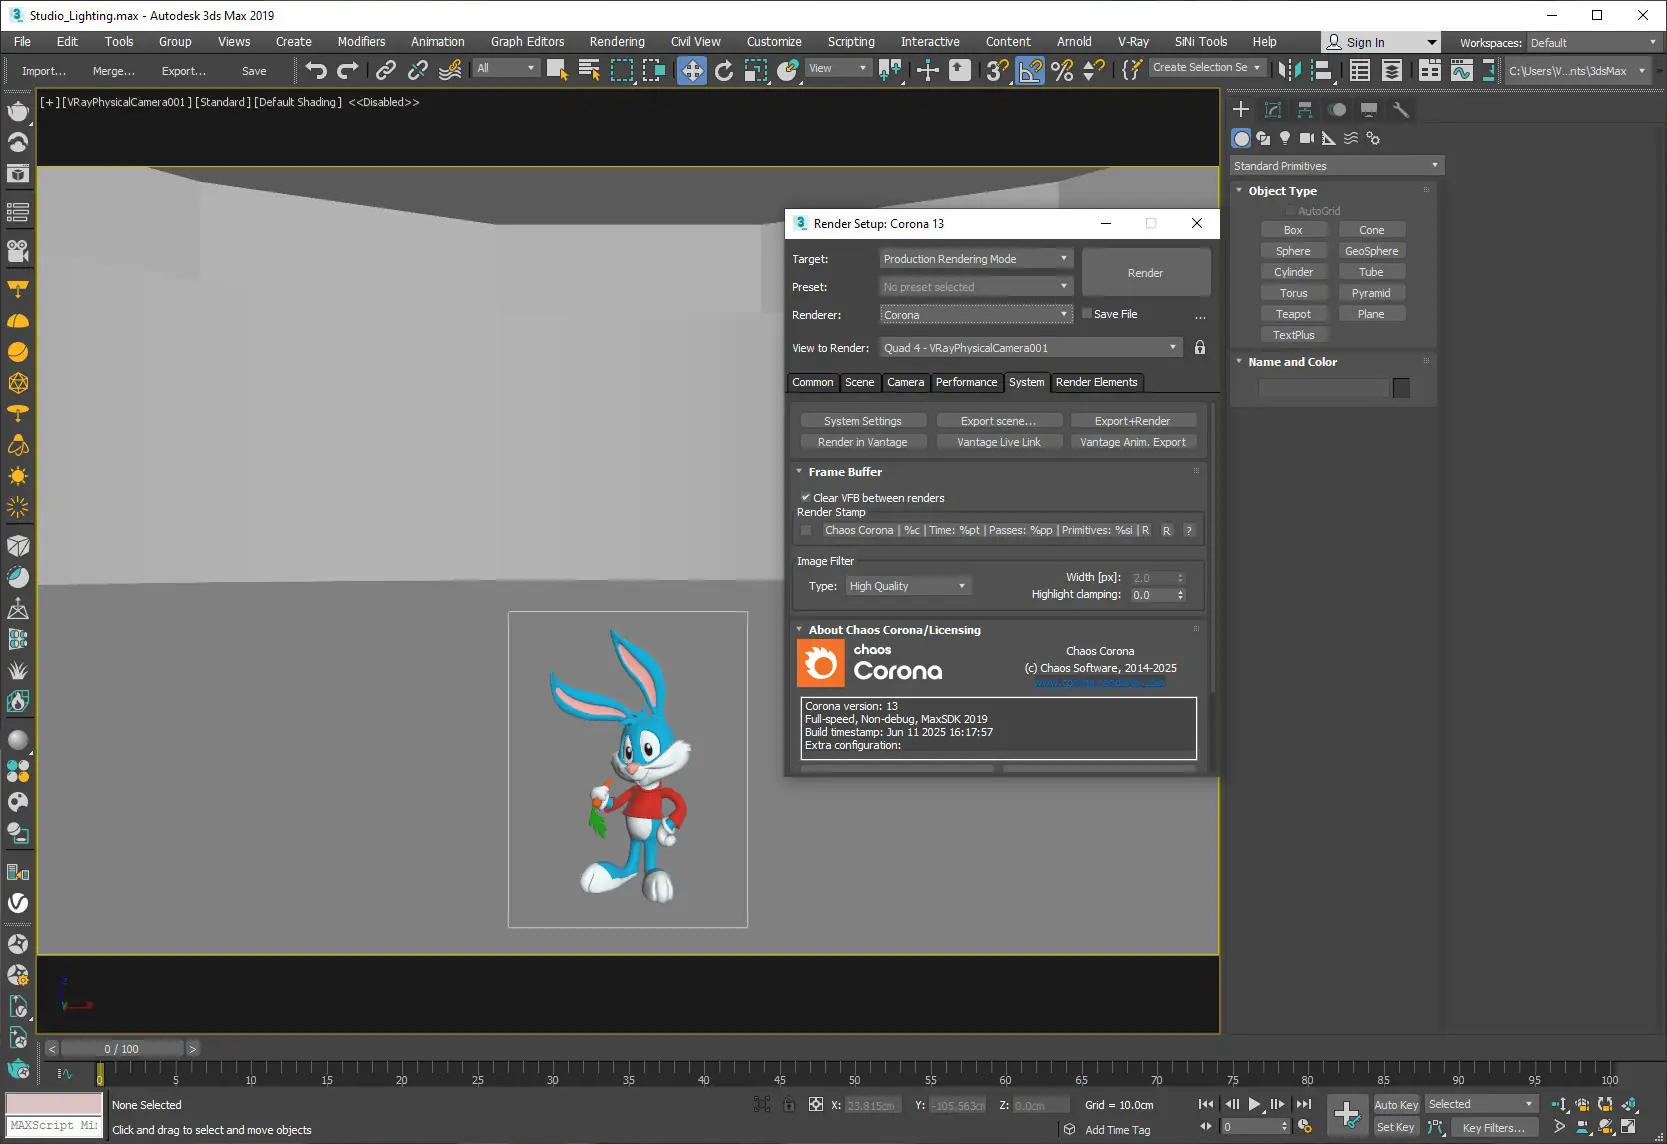
Task: Open the Utilities wrench panel
Action: point(1400,110)
